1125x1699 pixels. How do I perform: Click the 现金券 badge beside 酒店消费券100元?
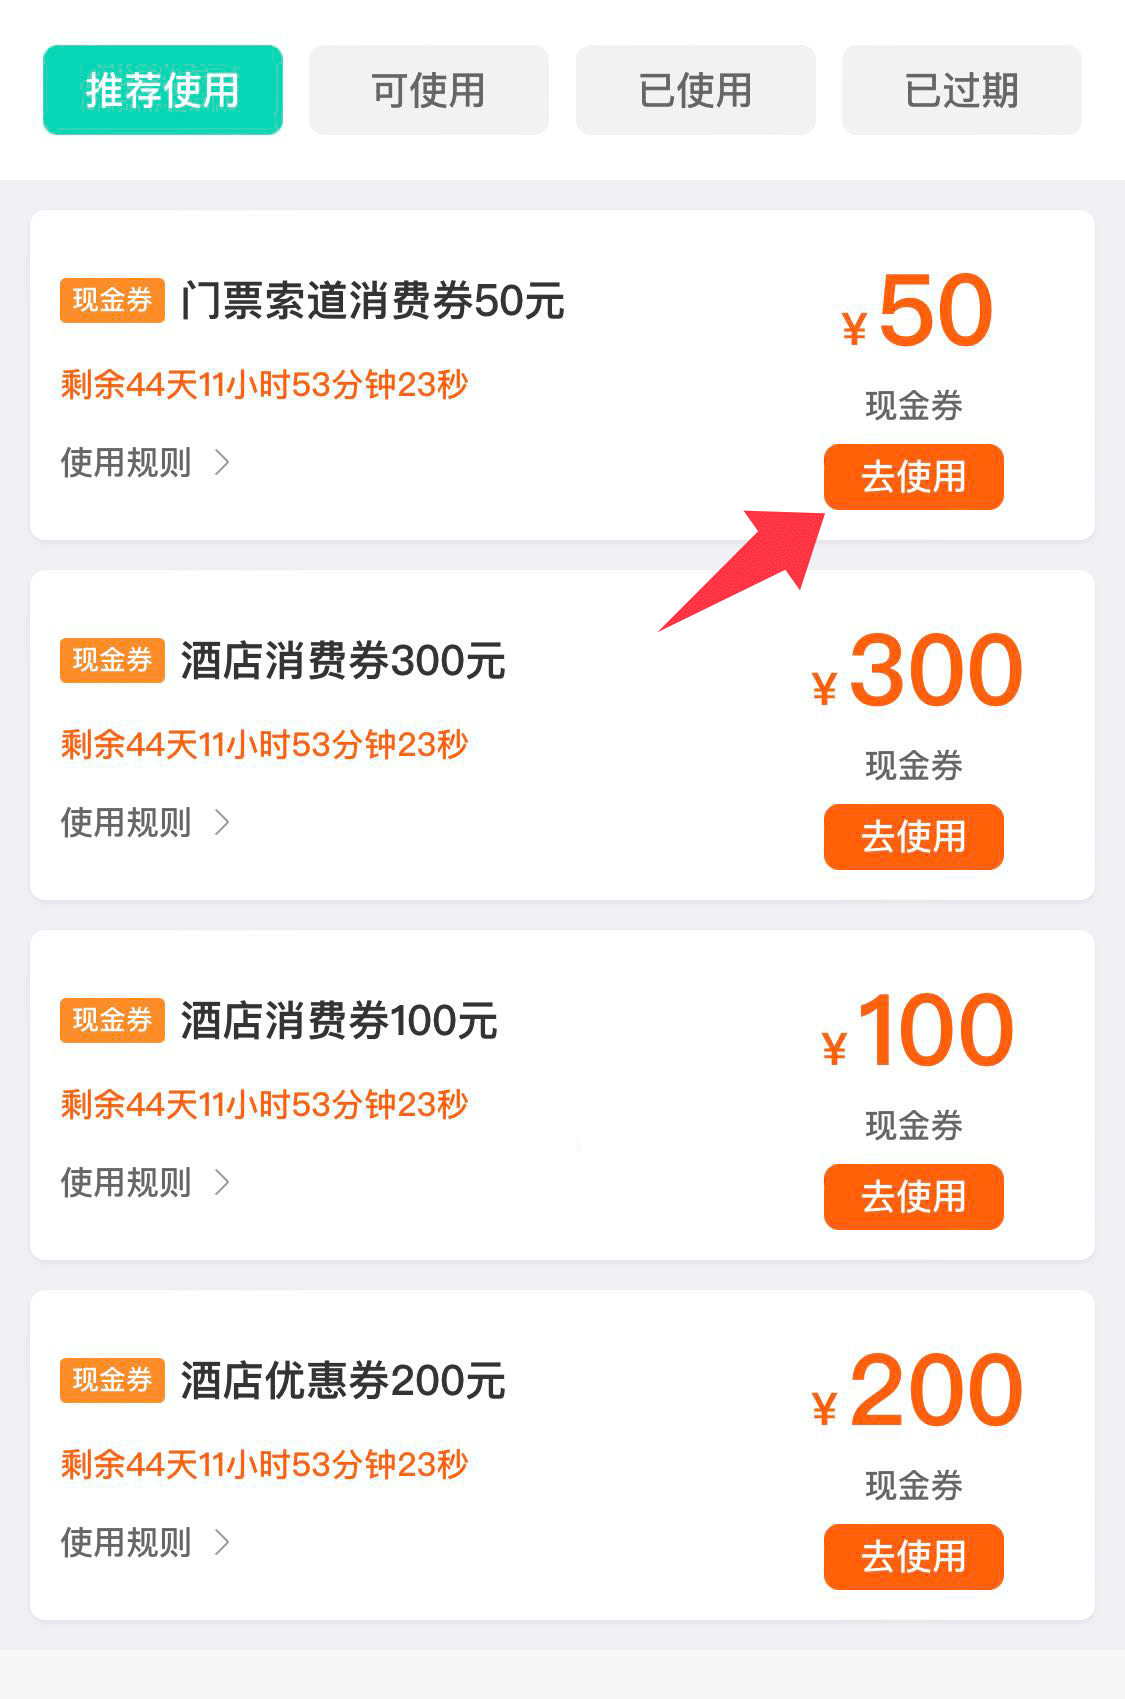point(112,1020)
